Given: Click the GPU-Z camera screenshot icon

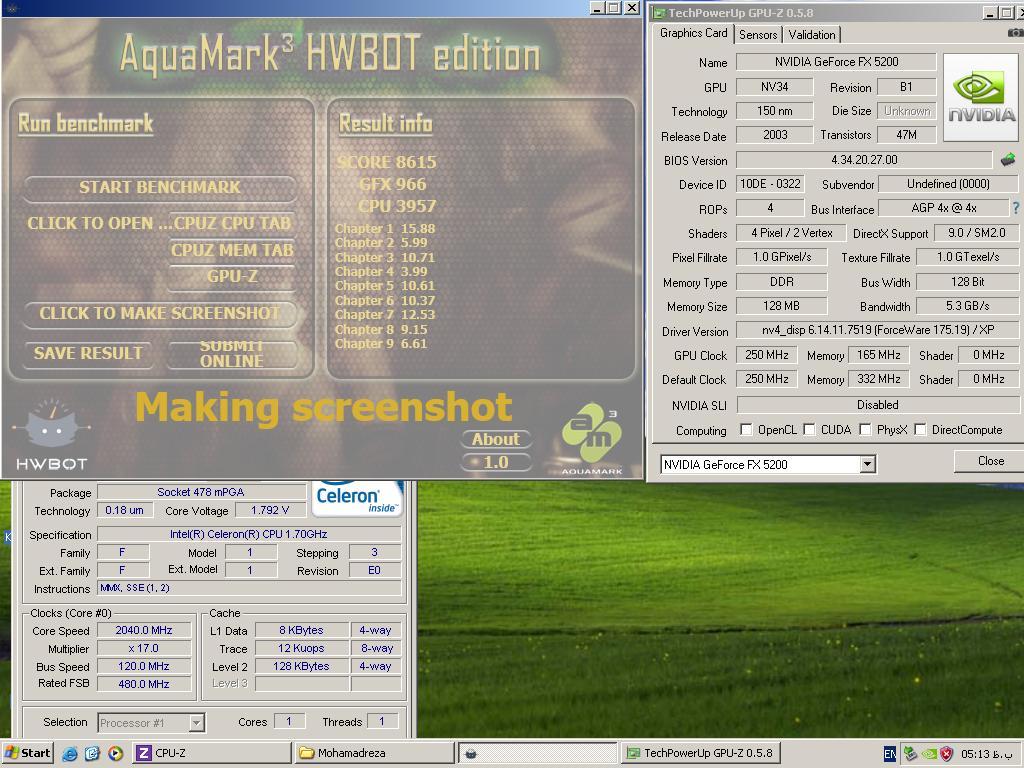Looking at the screenshot, I should (1015, 33).
